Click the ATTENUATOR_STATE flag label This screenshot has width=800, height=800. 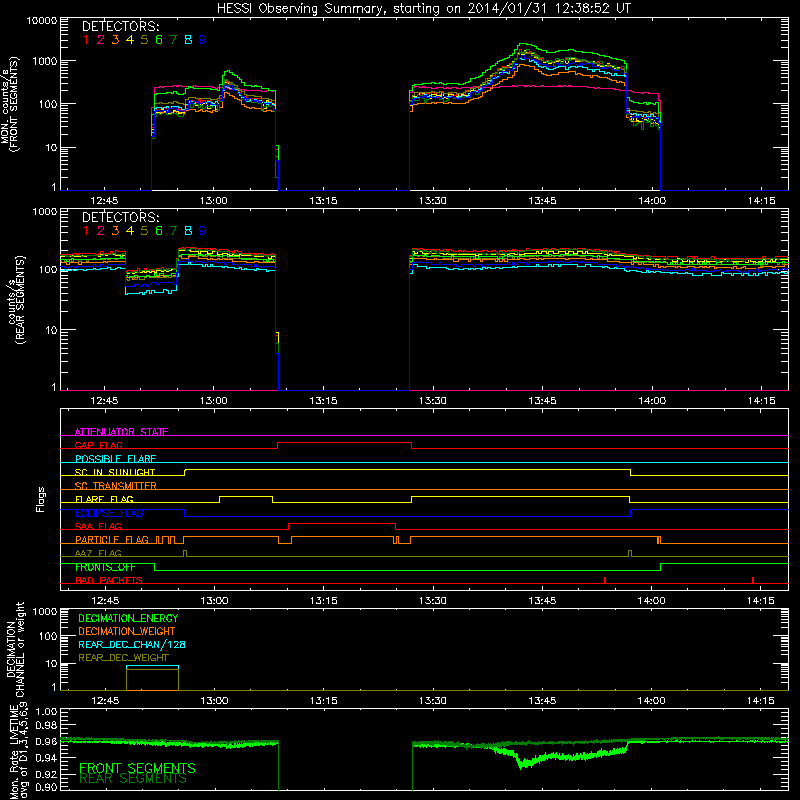point(121,432)
